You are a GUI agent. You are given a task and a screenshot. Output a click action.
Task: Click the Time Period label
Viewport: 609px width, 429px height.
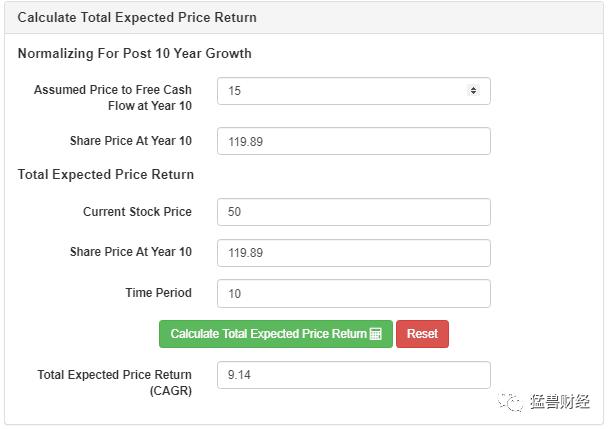[158, 293]
